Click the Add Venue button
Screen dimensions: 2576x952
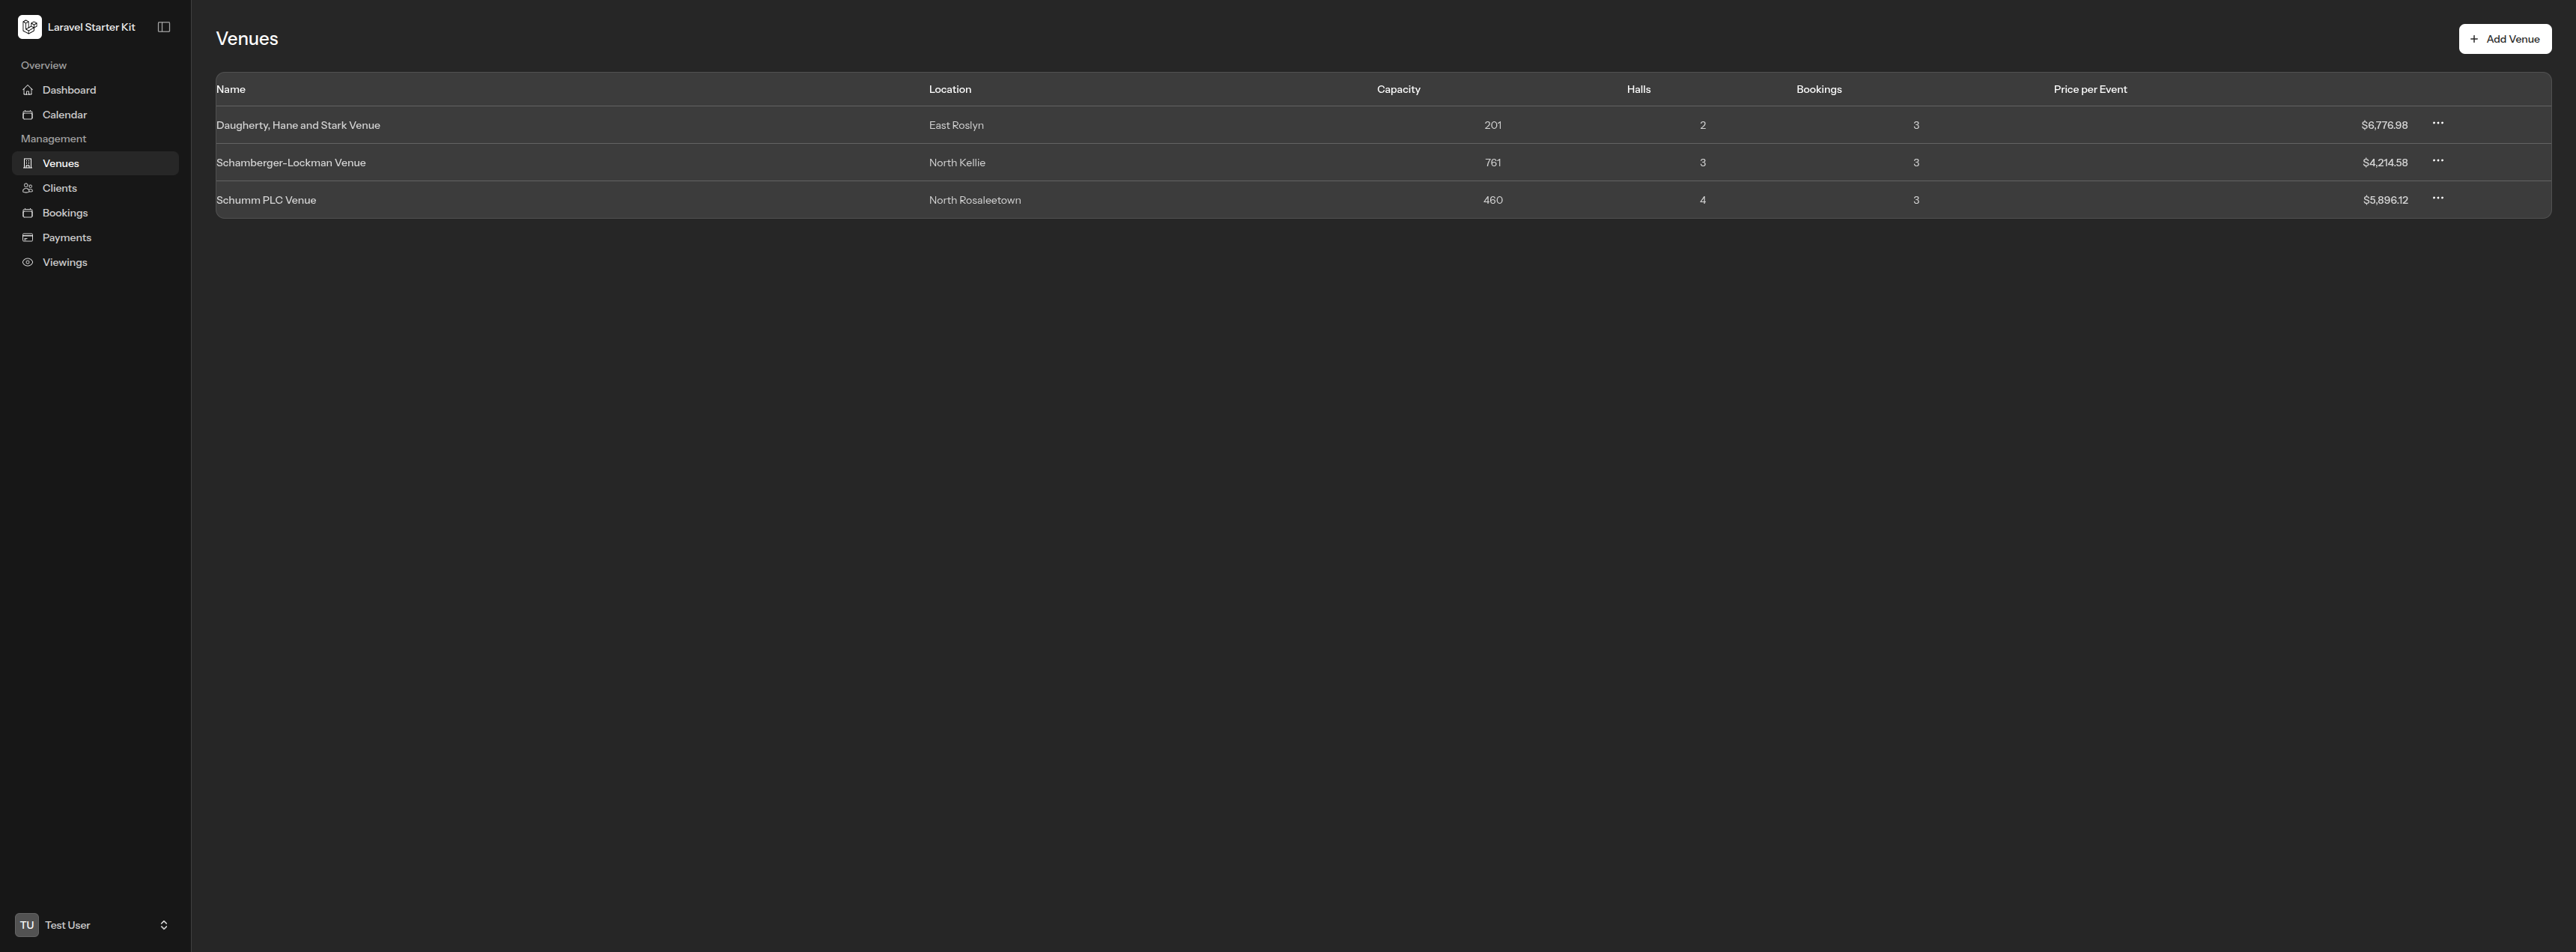2504,39
